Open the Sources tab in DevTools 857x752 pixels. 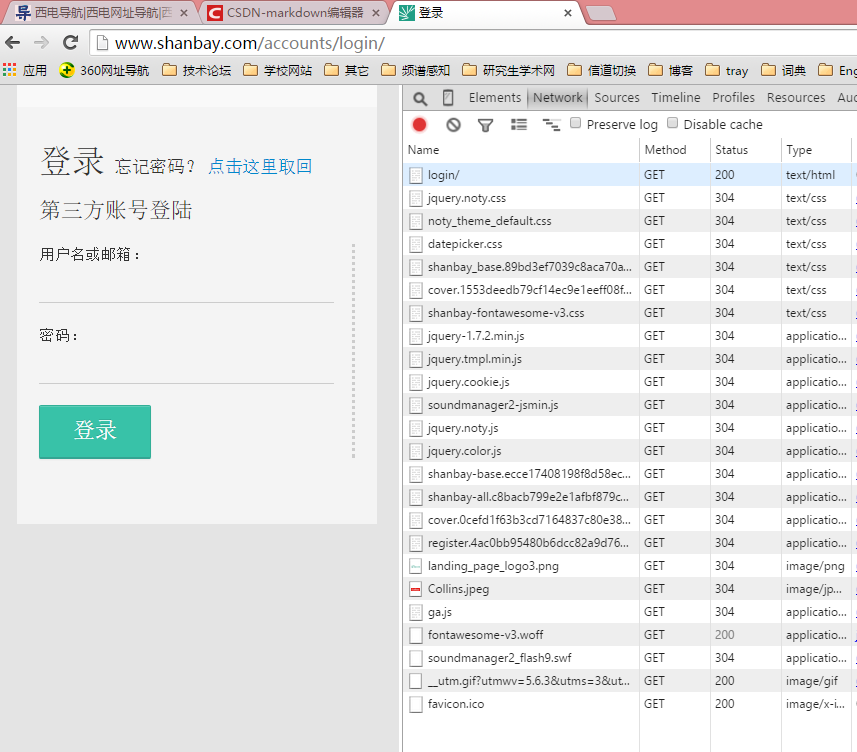click(x=616, y=98)
